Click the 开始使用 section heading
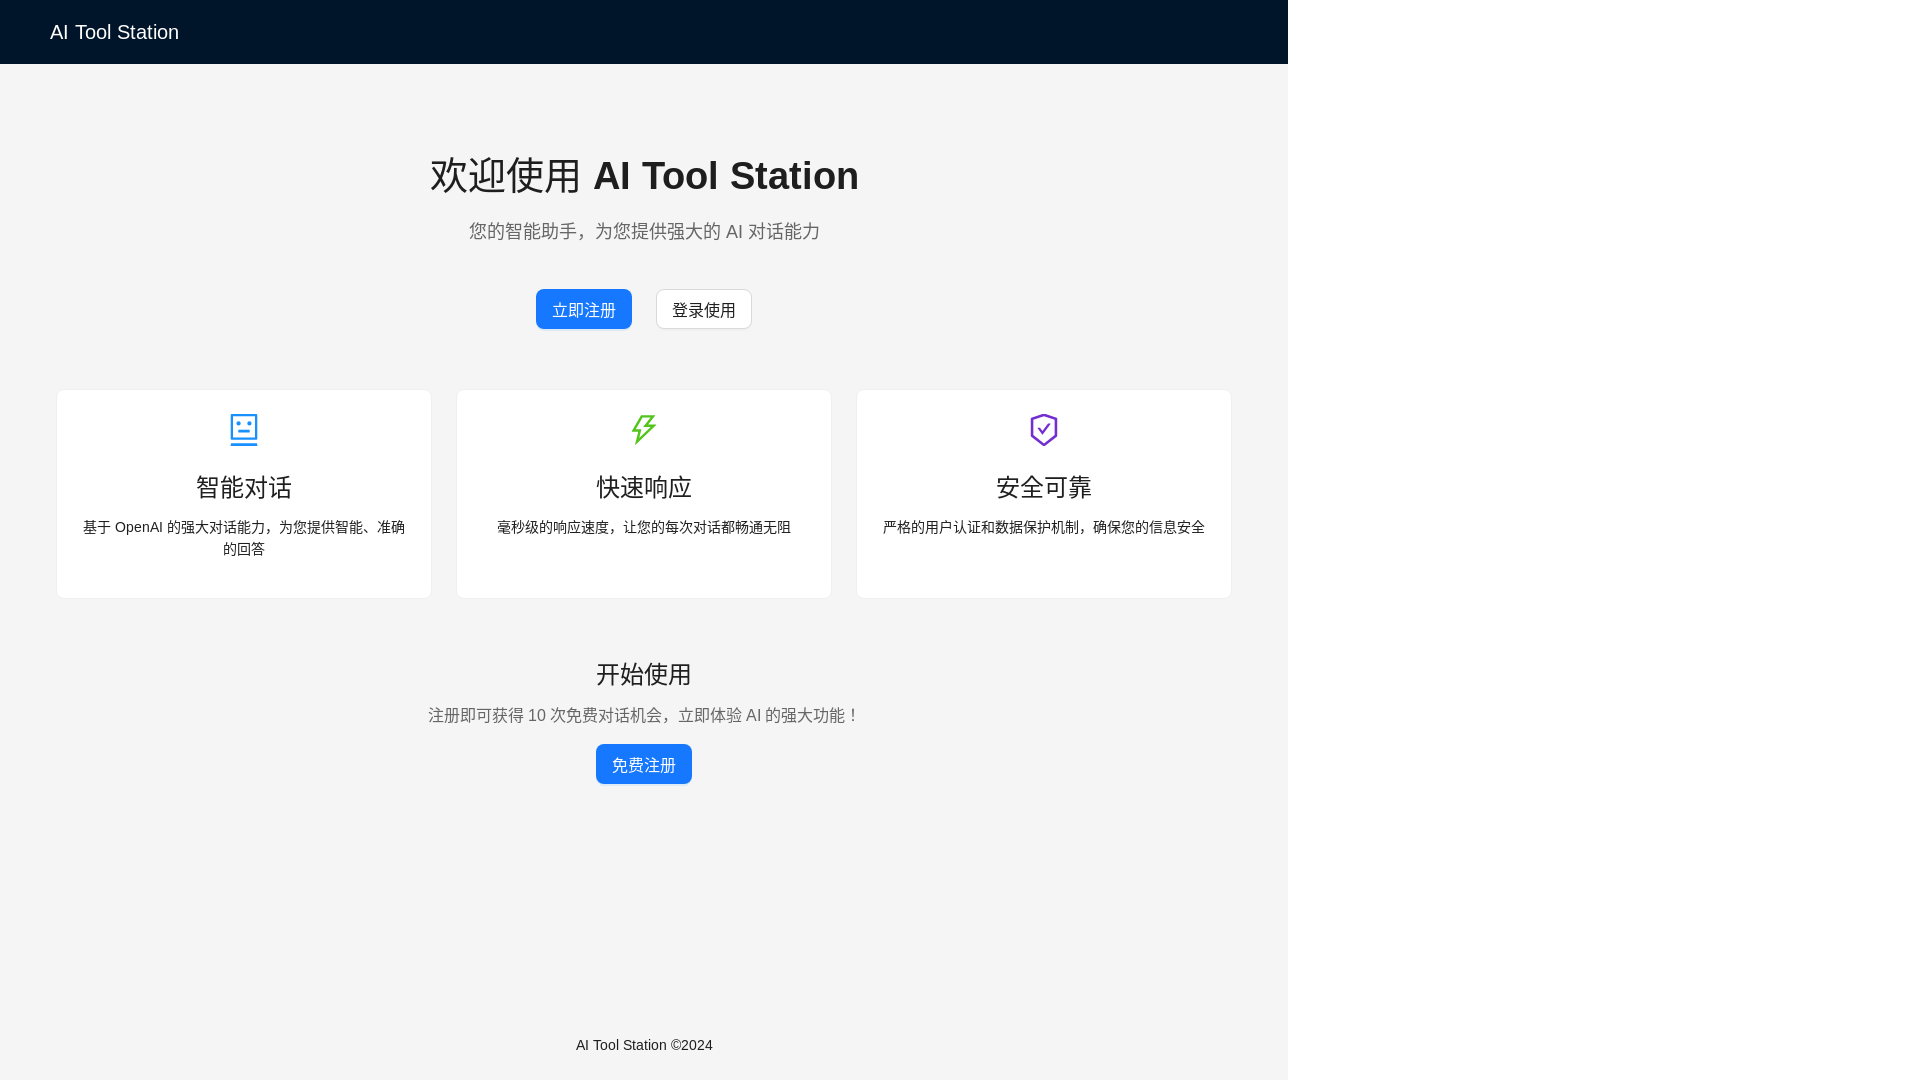 (644, 674)
